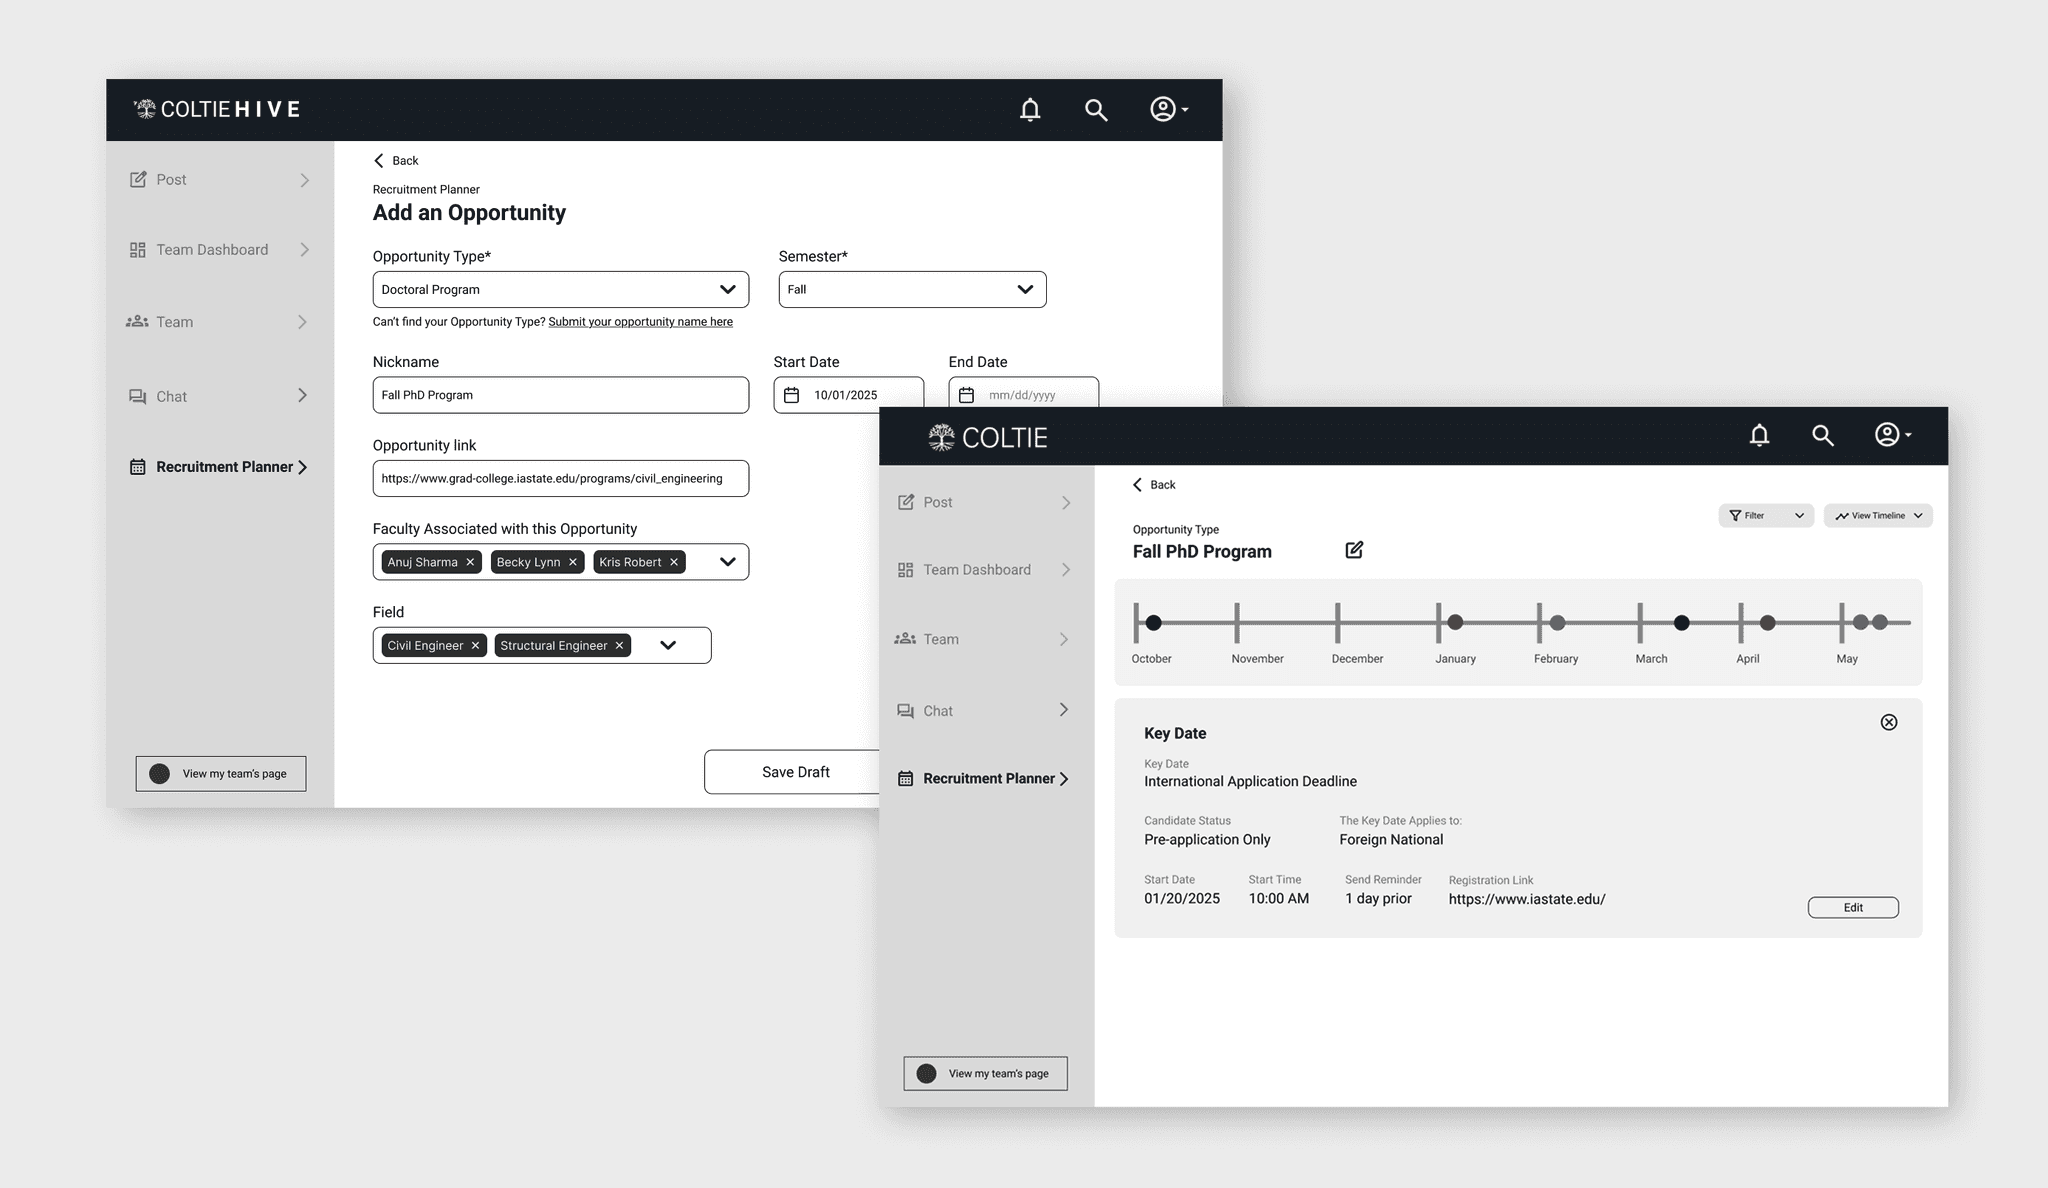Select March key date timeline dot
This screenshot has width=2048, height=1188.
click(1682, 623)
